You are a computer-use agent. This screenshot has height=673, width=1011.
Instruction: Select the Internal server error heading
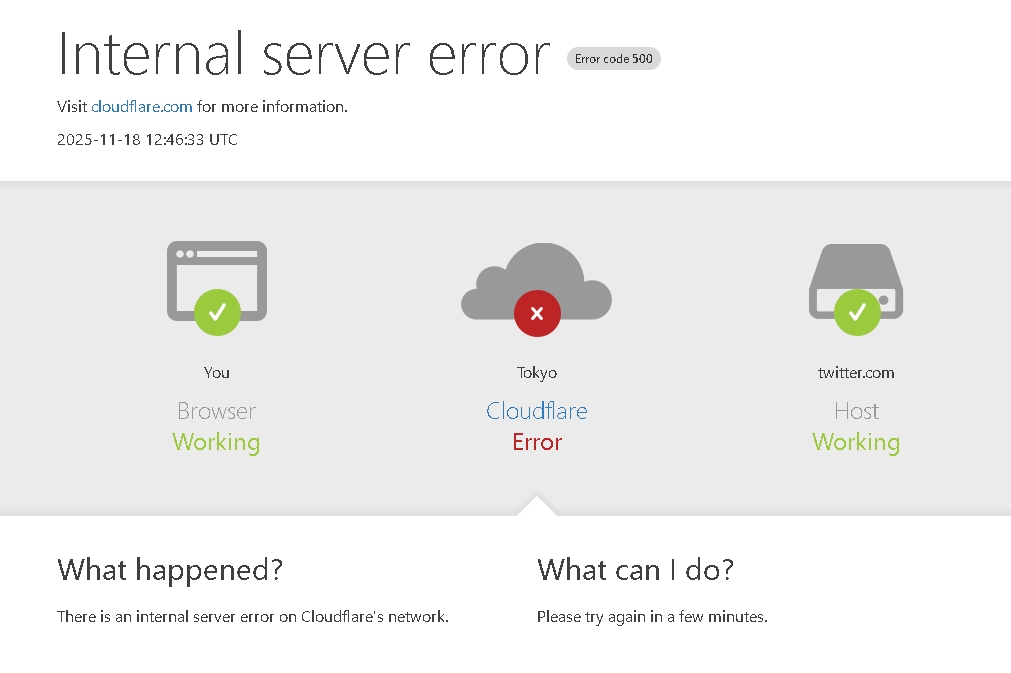304,54
